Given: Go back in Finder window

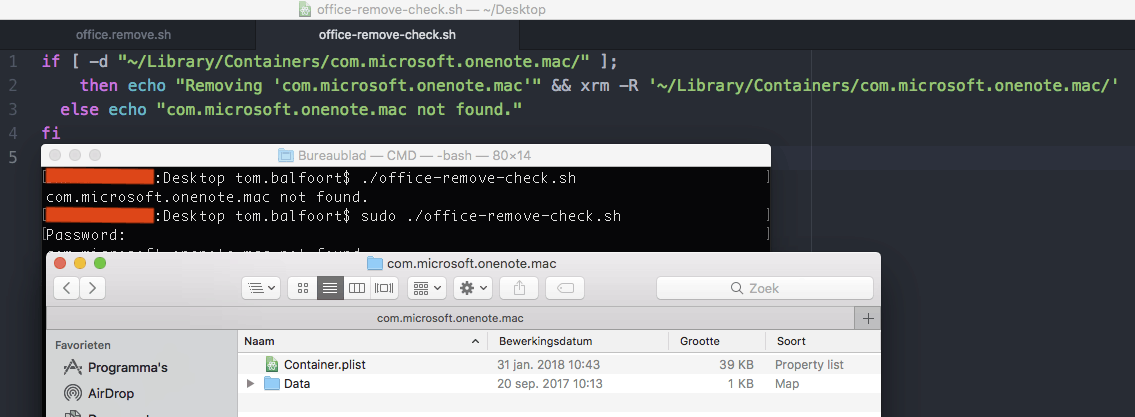Looking at the screenshot, I should pos(67,287).
